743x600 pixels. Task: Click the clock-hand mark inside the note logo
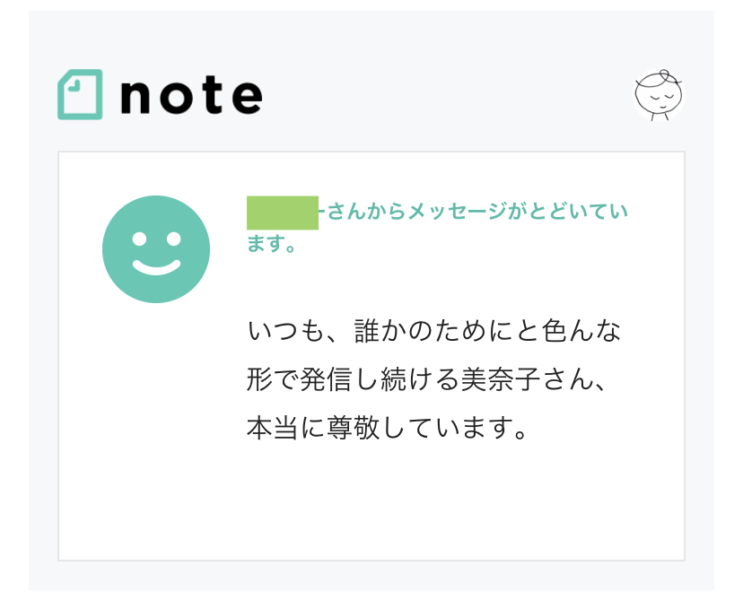(x=74, y=86)
